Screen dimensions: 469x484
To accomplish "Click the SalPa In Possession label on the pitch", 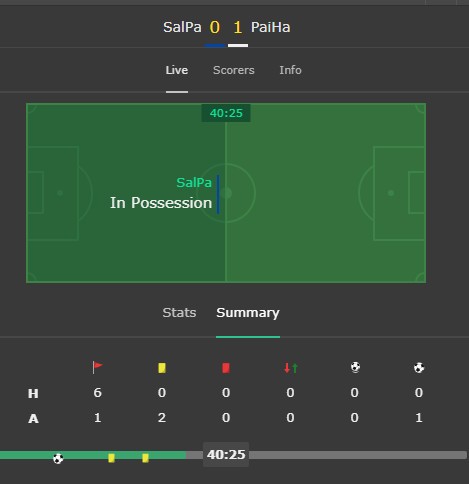I will [161, 193].
